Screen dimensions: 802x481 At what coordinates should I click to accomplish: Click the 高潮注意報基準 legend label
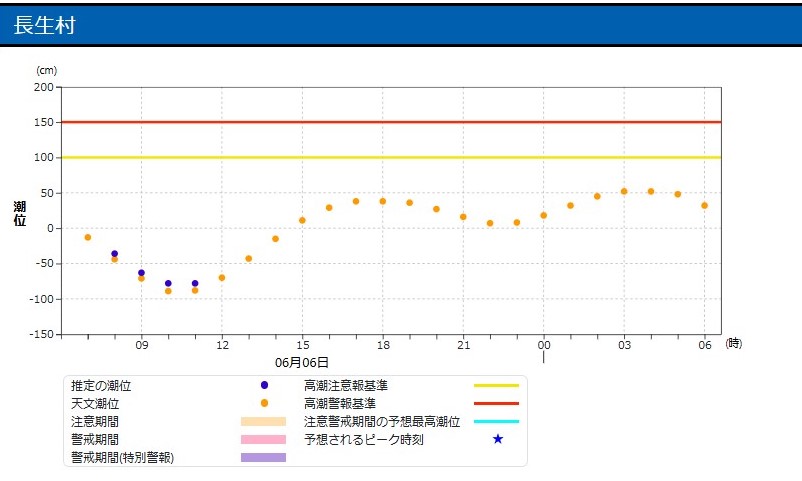346,385
